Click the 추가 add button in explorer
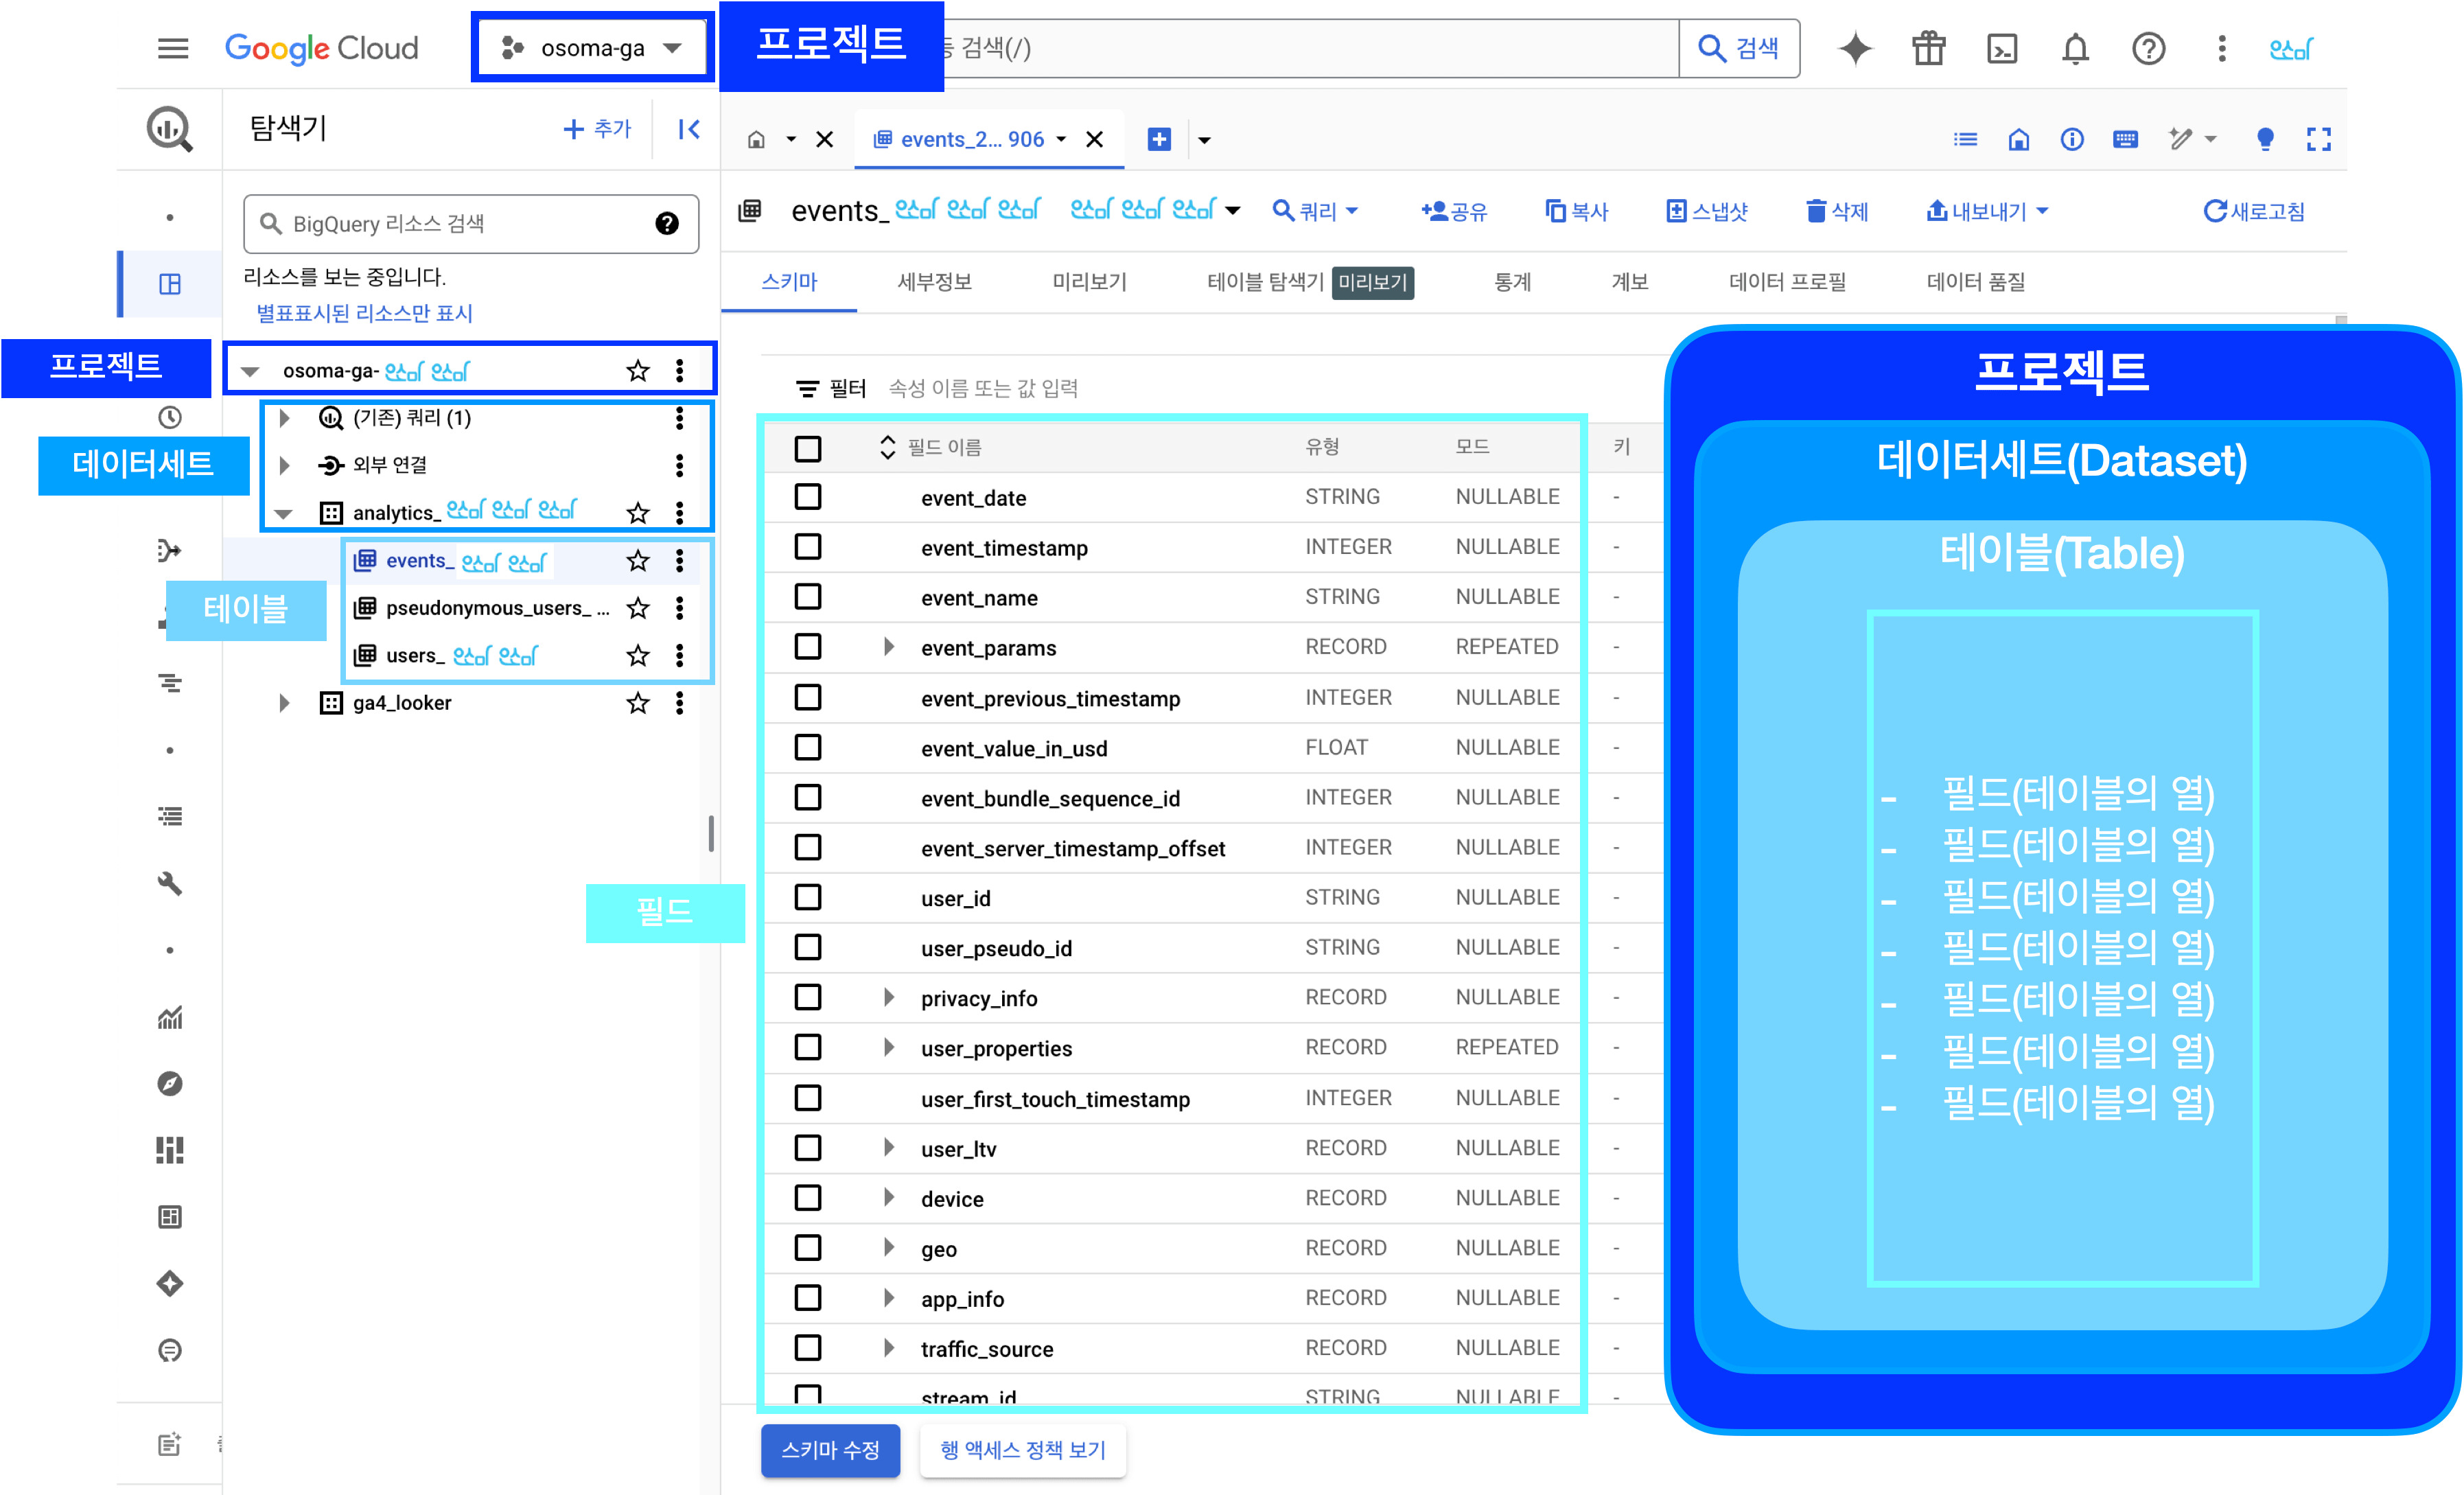 point(597,129)
